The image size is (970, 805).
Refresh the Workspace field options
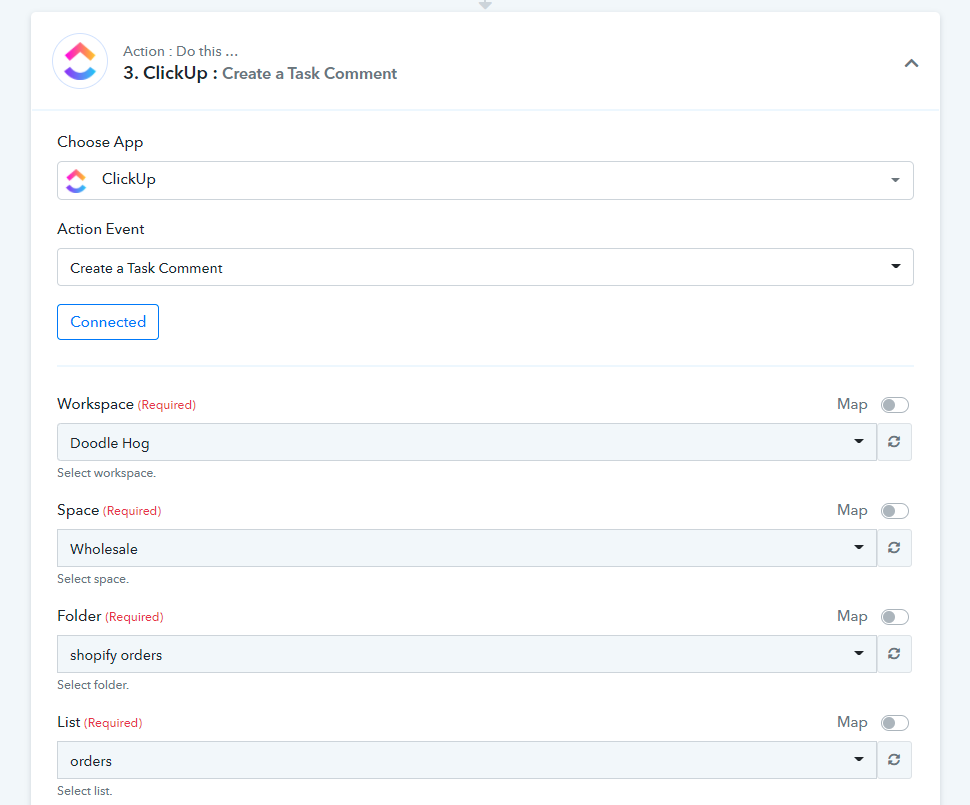[894, 442]
